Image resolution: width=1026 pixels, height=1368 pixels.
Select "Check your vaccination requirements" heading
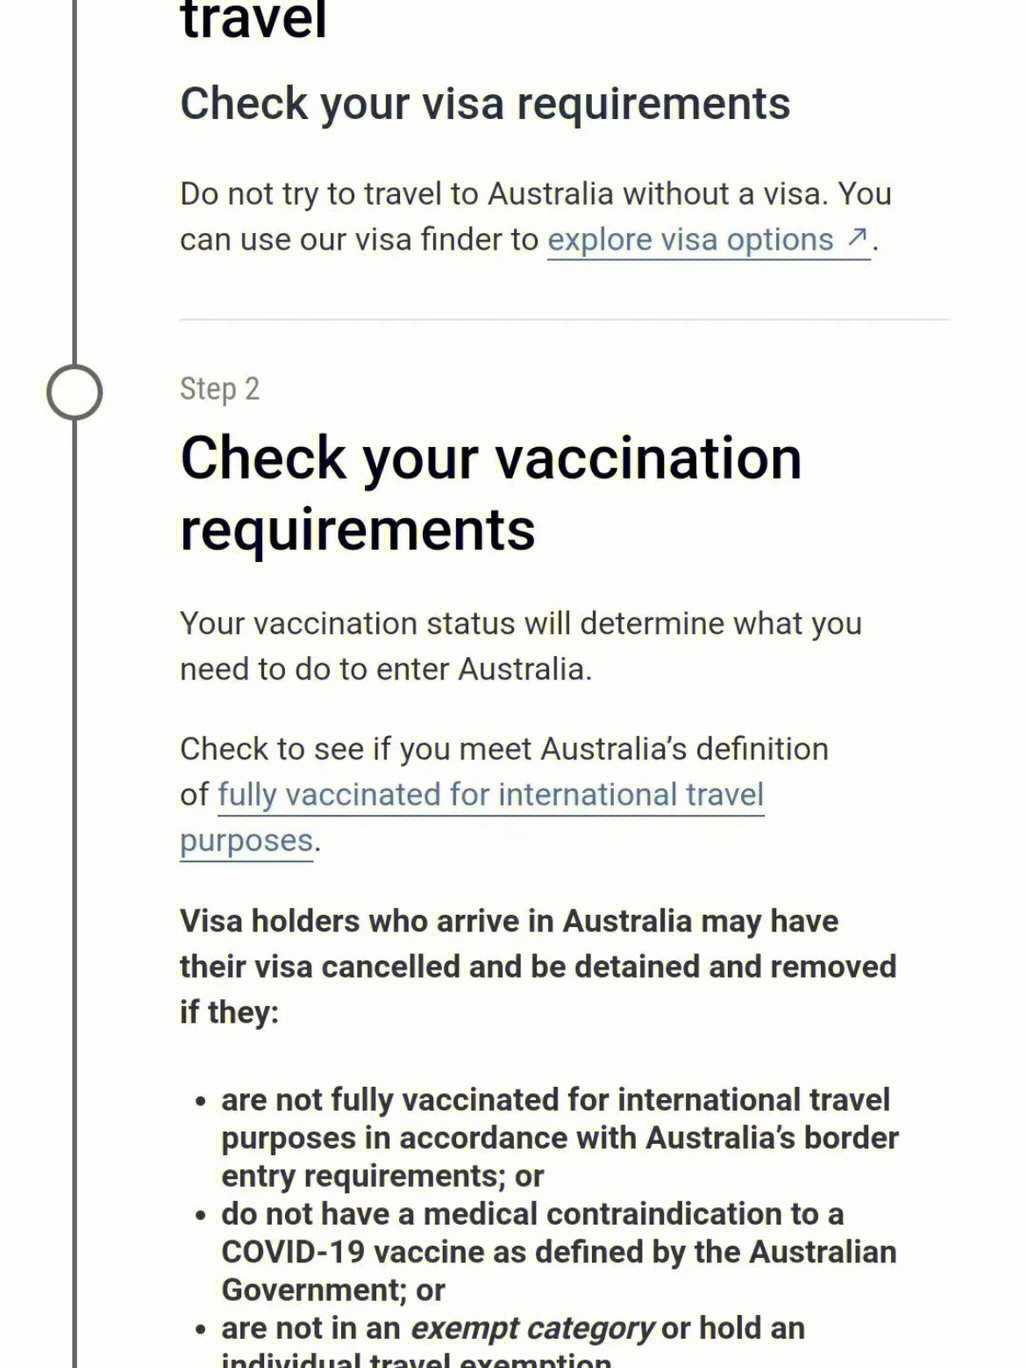coord(490,493)
